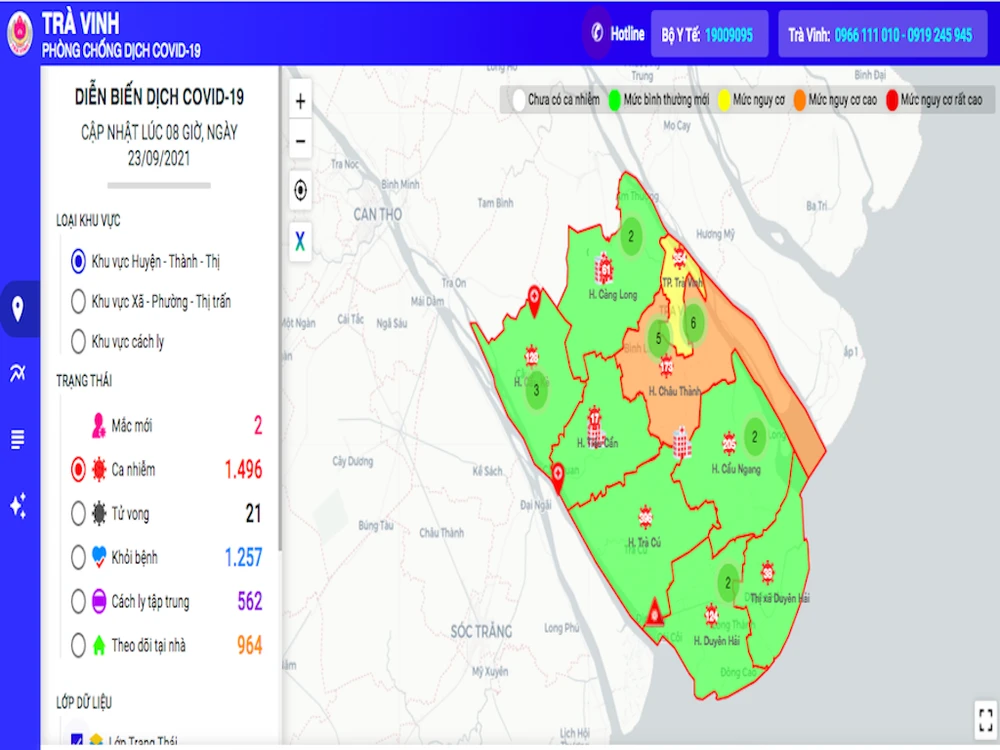Click the green cluster marker labeled 6
Image resolution: width=1000 pixels, height=750 pixels.
(692, 323)
